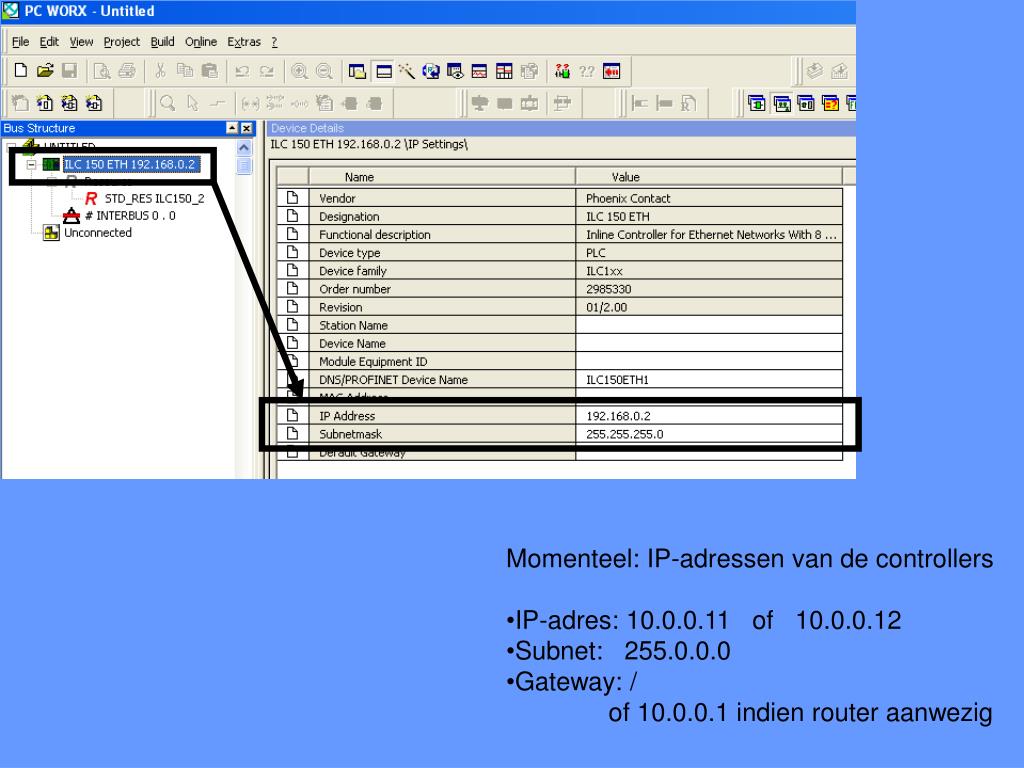The height and width of the screenshot is (768, 1024).
Task: Select the Designation value ILC 150 ETH
Action: (709, 216)
